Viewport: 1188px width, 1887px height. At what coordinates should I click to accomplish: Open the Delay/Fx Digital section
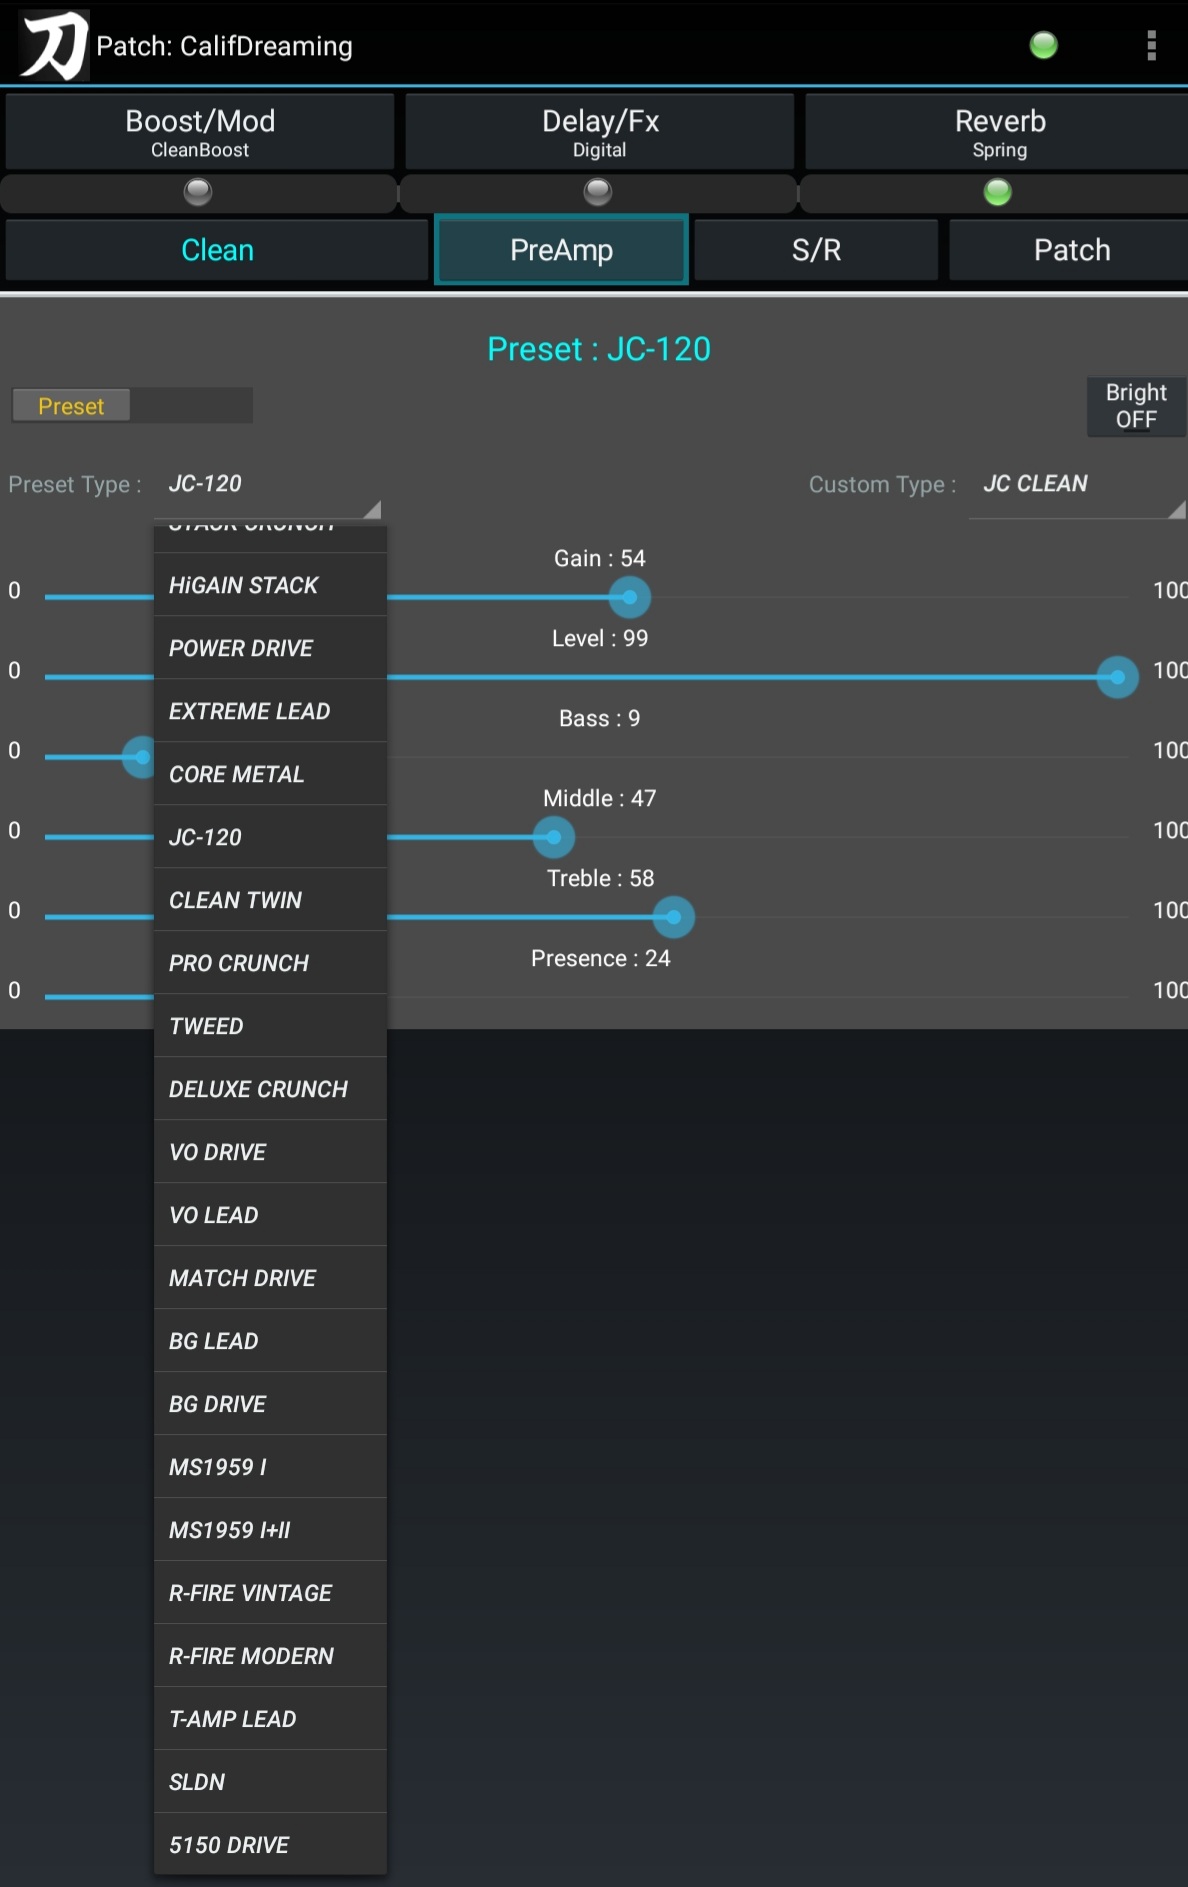(x=600, y=132)
